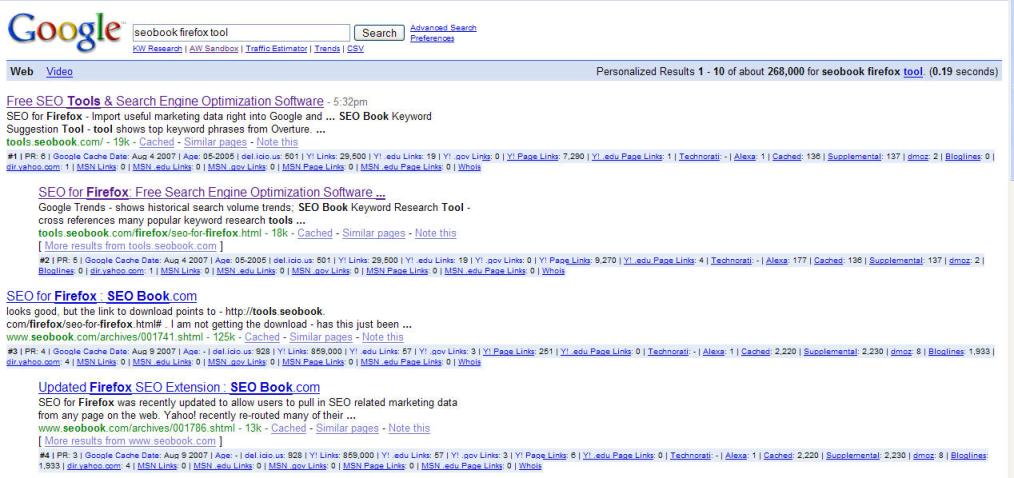Click Note this for seo-for-firefox.html result
1014x478 pixels.
[x=435, y=233]
